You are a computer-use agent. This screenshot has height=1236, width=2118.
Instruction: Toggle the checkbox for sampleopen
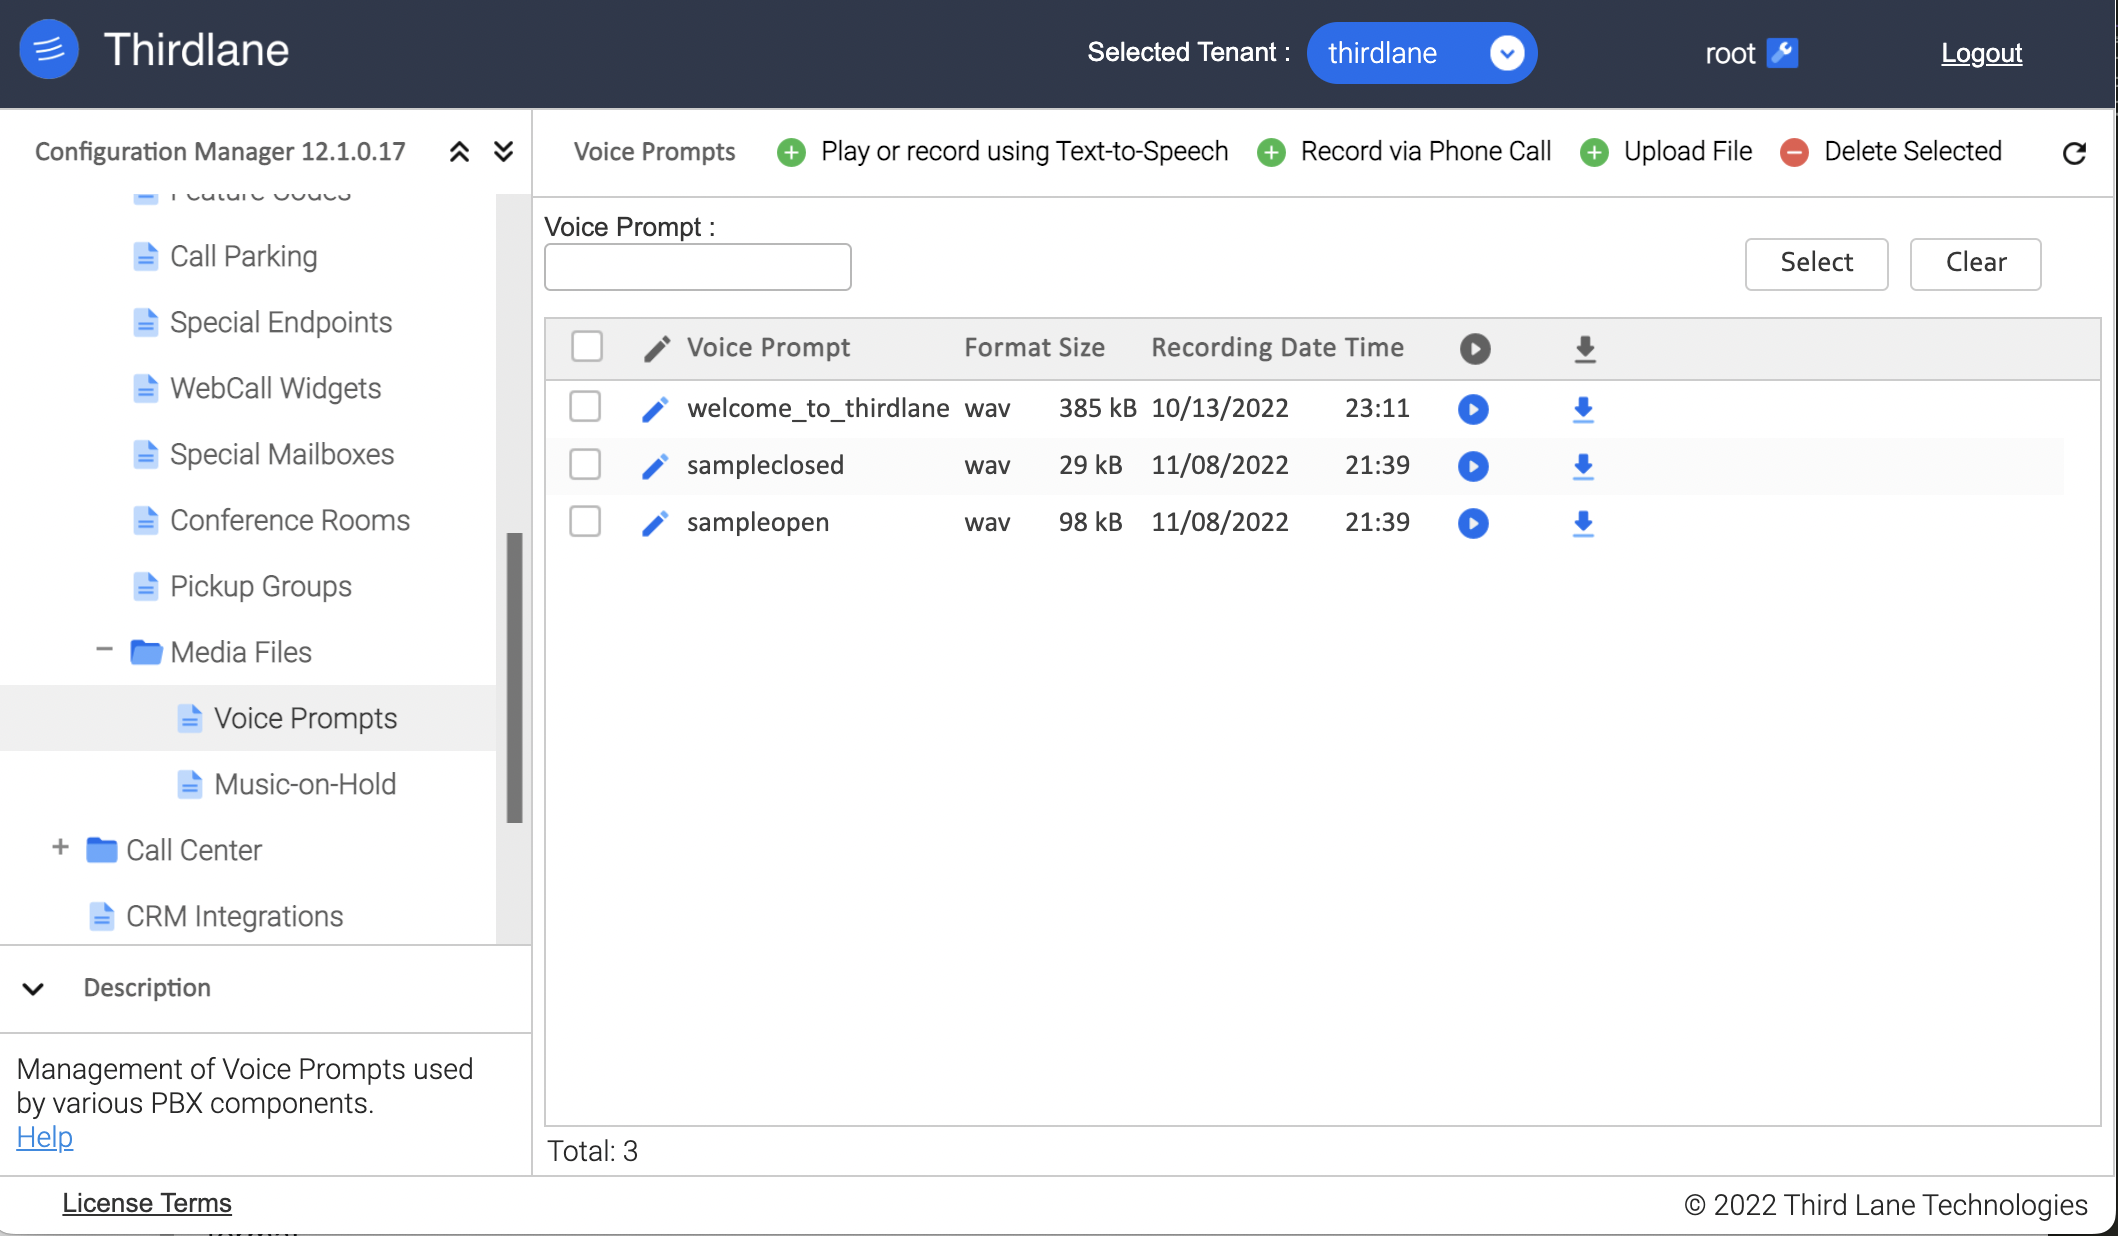pyautogui.click(x=587, y=521)
